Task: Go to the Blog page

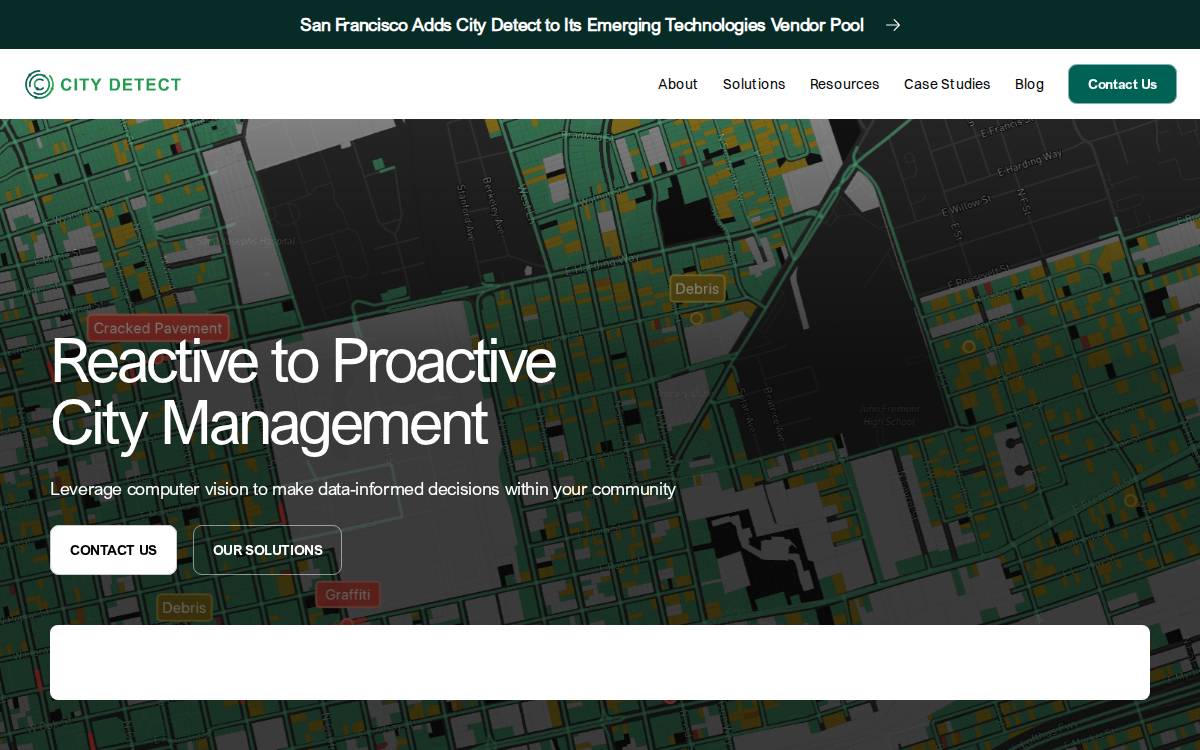Action: pos(1029,84)
